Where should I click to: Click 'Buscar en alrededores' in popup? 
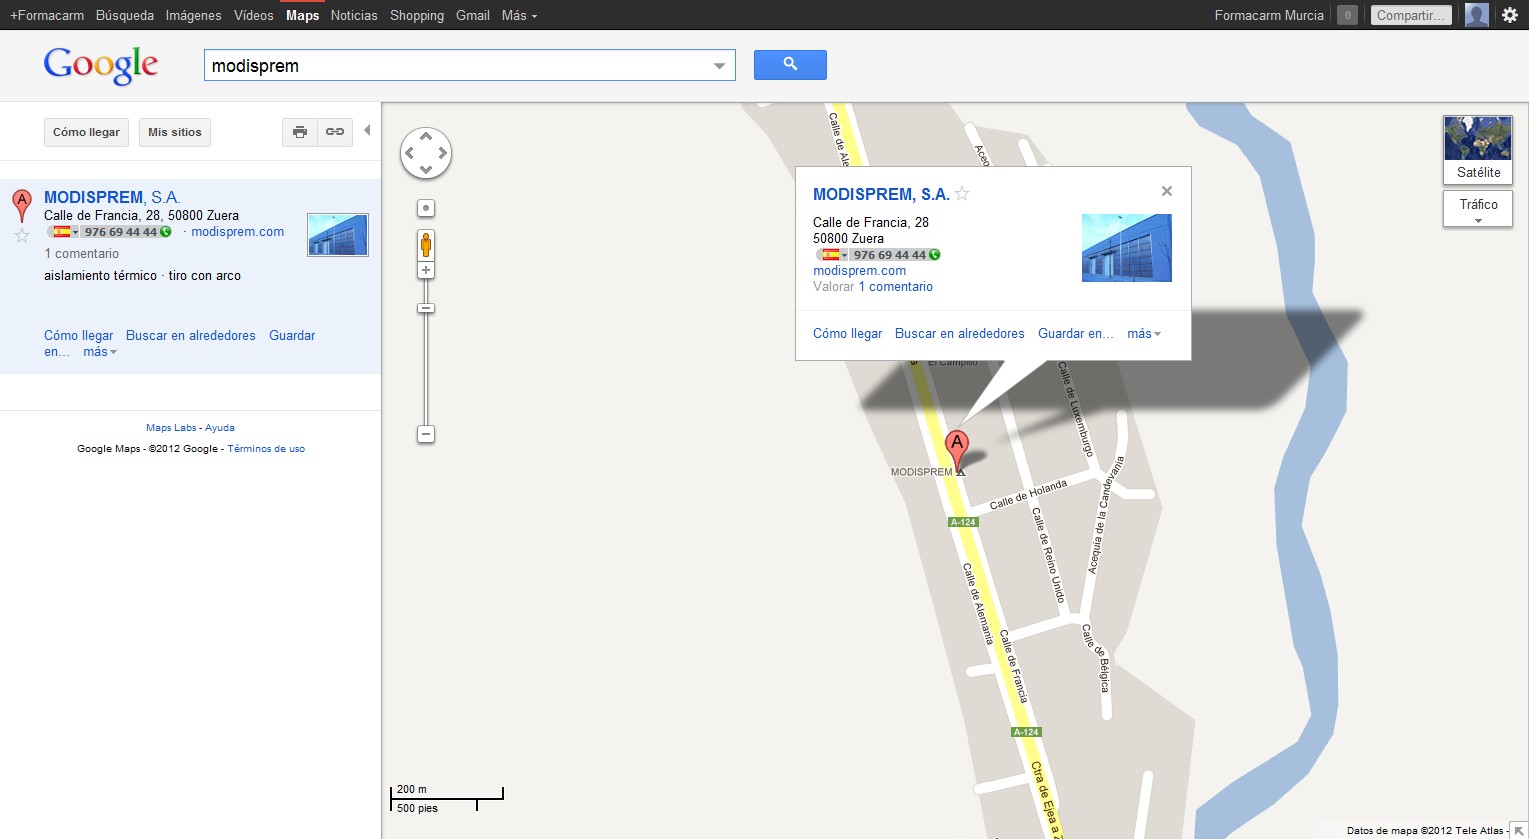click(960, 334)
